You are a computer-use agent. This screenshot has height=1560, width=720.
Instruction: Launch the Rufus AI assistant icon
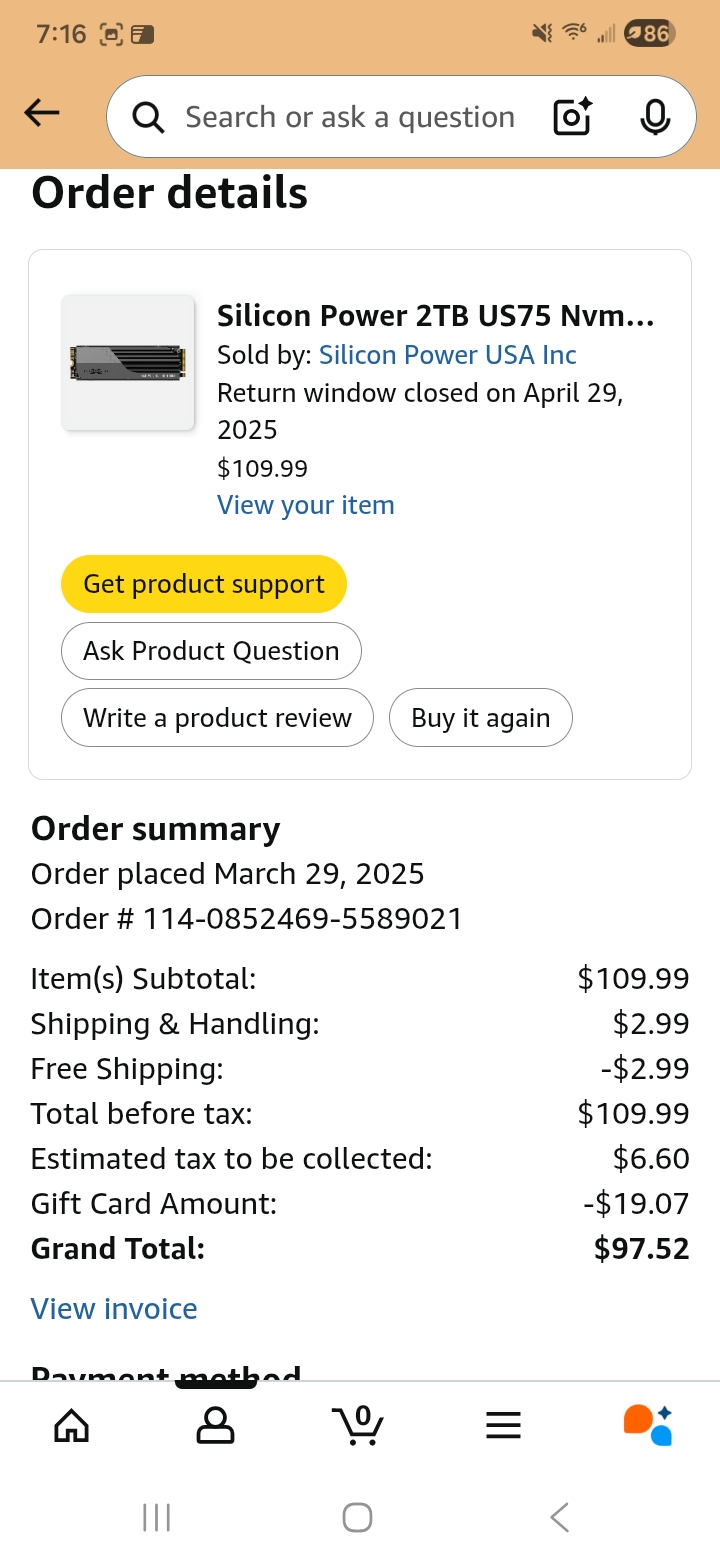(x=647, y=1425)
